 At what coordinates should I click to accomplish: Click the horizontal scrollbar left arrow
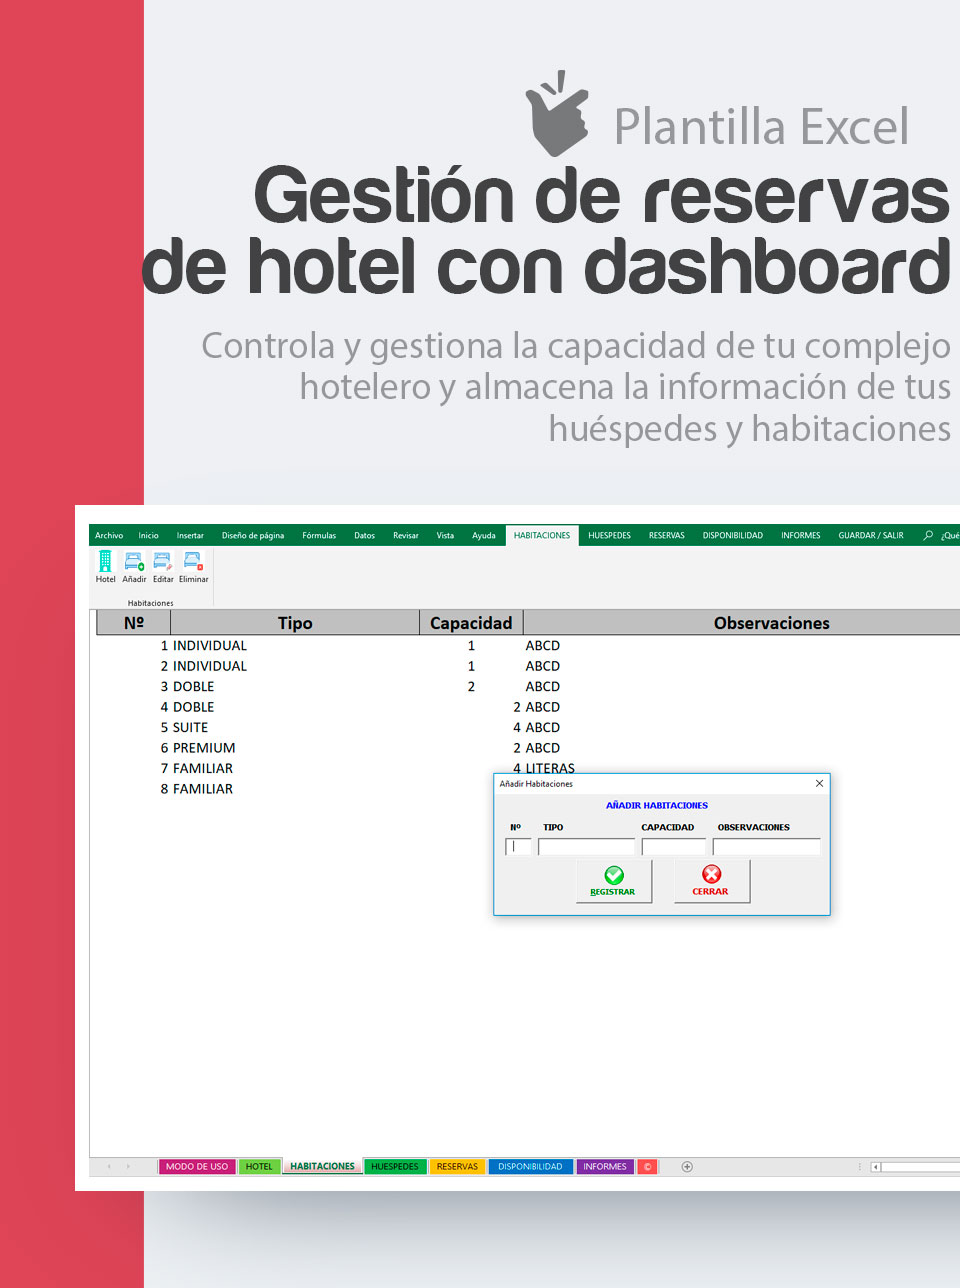point(876,1166)
